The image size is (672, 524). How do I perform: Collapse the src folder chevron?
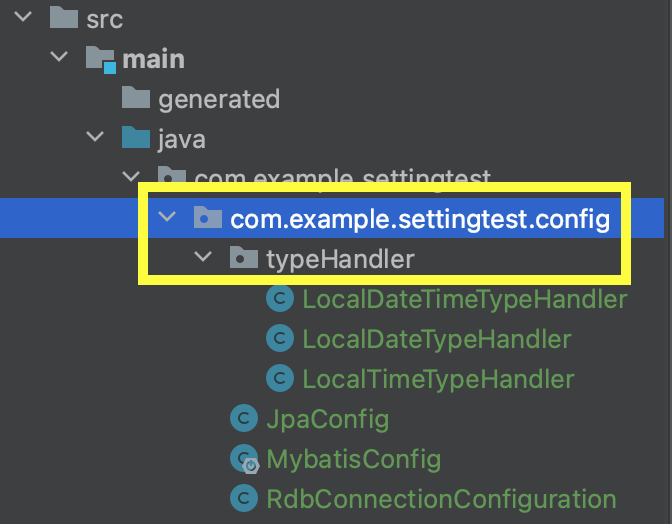point(23,17)
